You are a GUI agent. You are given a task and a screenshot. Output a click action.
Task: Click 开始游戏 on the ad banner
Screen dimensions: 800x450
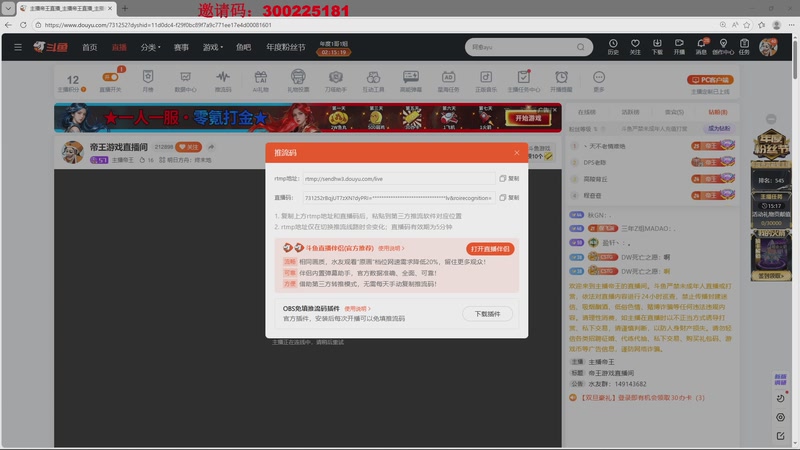[x=528, y=118]
